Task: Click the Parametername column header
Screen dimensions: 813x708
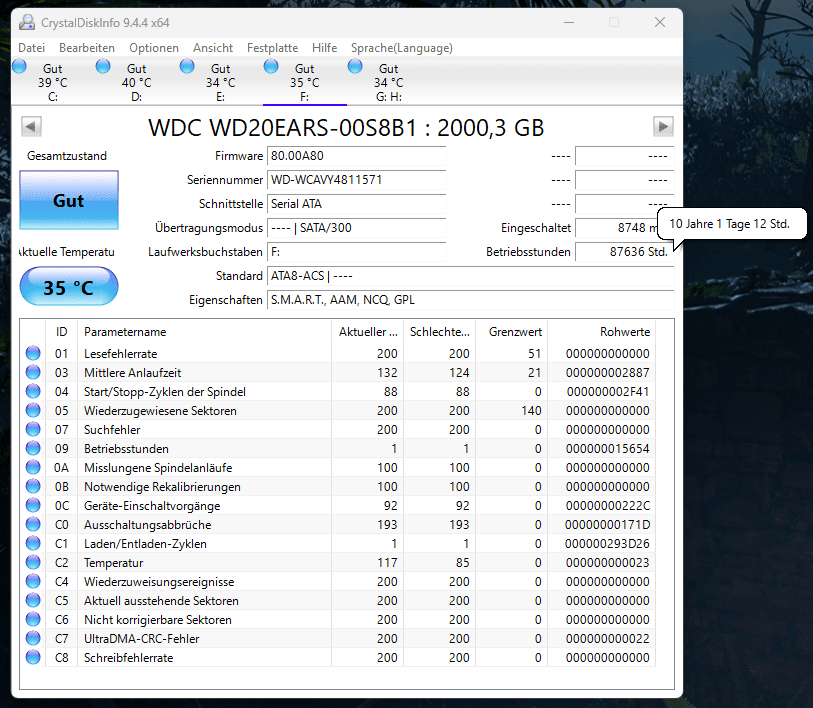Action: [204, 332]
